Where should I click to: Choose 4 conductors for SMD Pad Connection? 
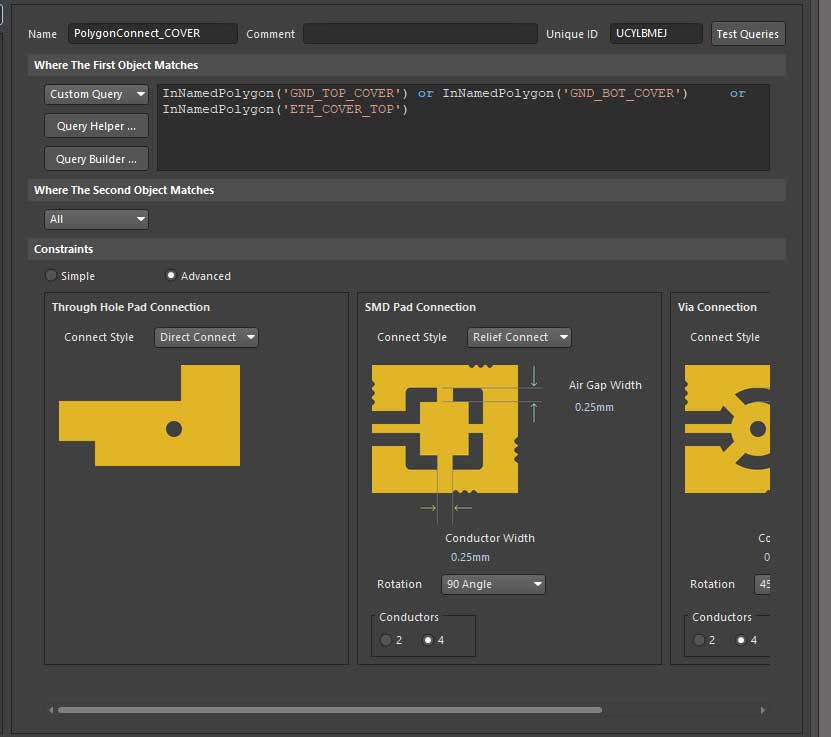click(x=429, y=640)
